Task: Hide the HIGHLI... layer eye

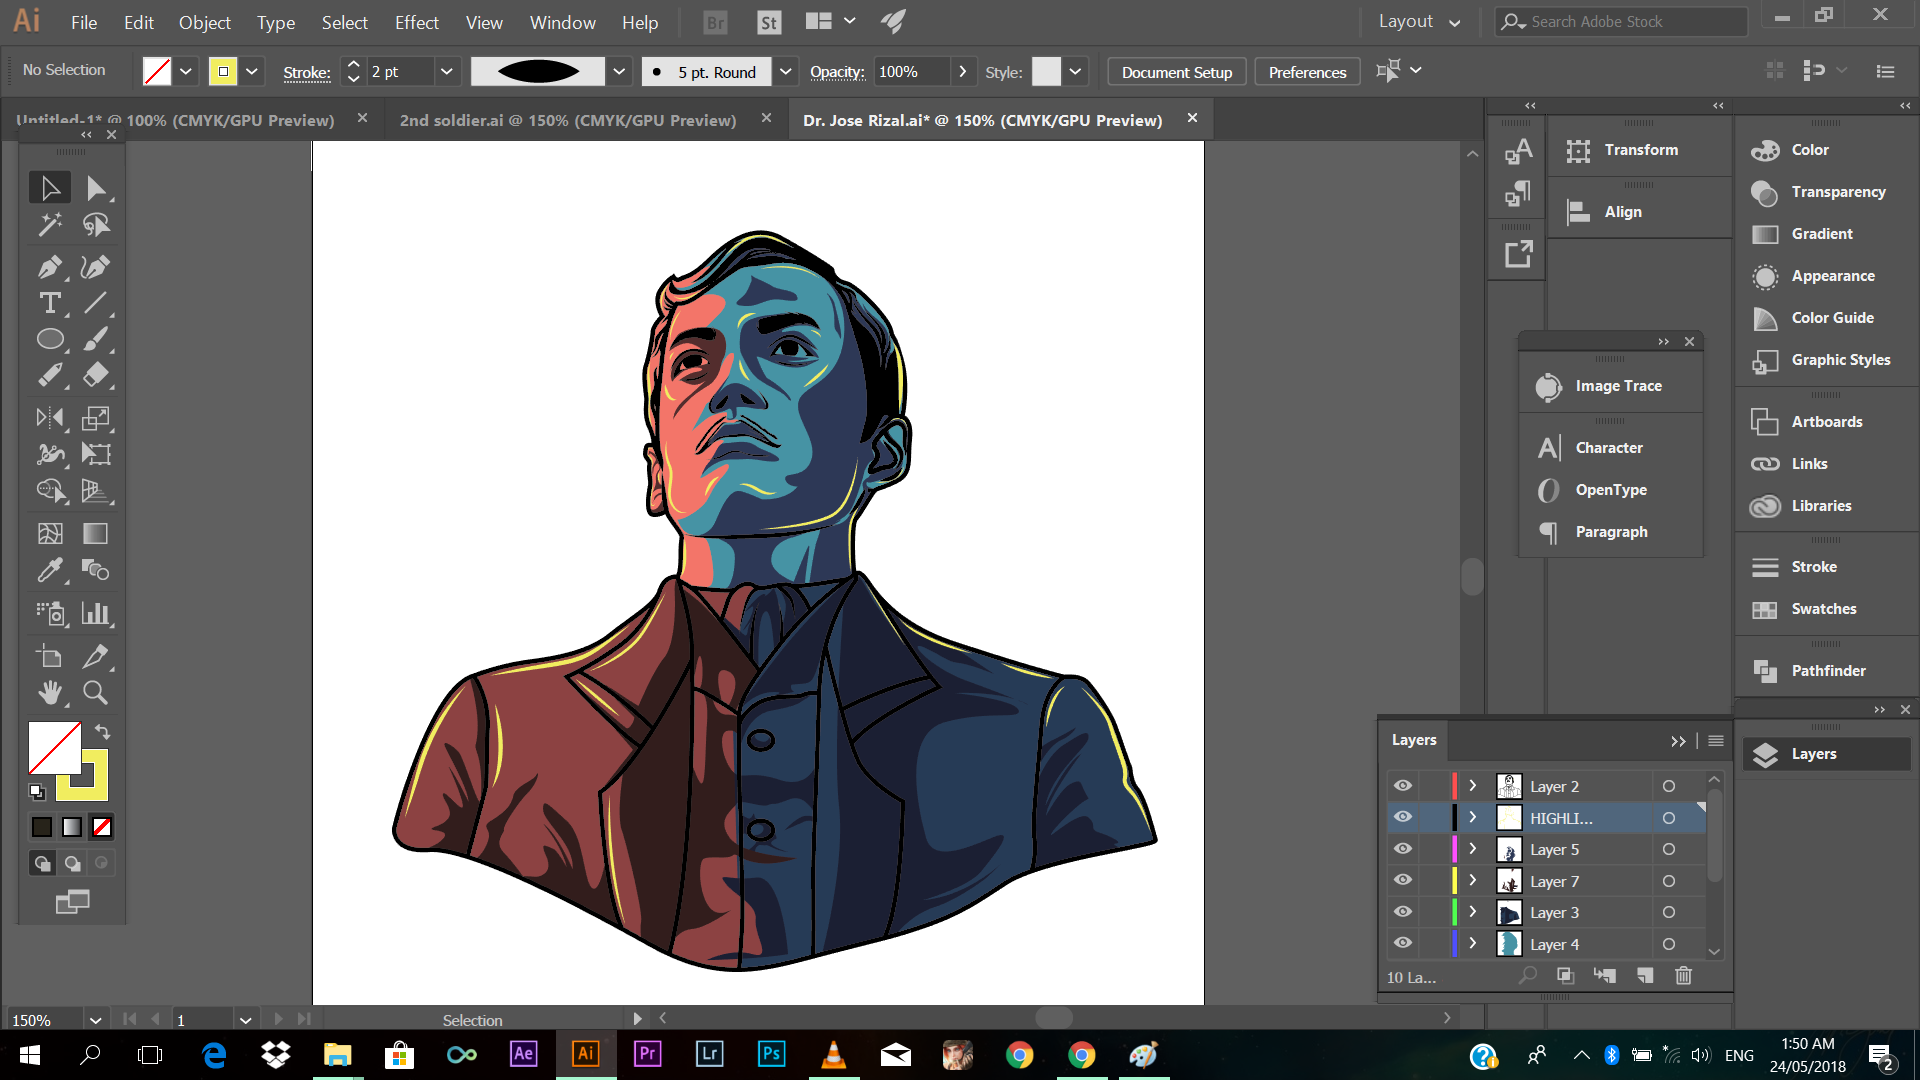Action: [x=1403, y=817]
